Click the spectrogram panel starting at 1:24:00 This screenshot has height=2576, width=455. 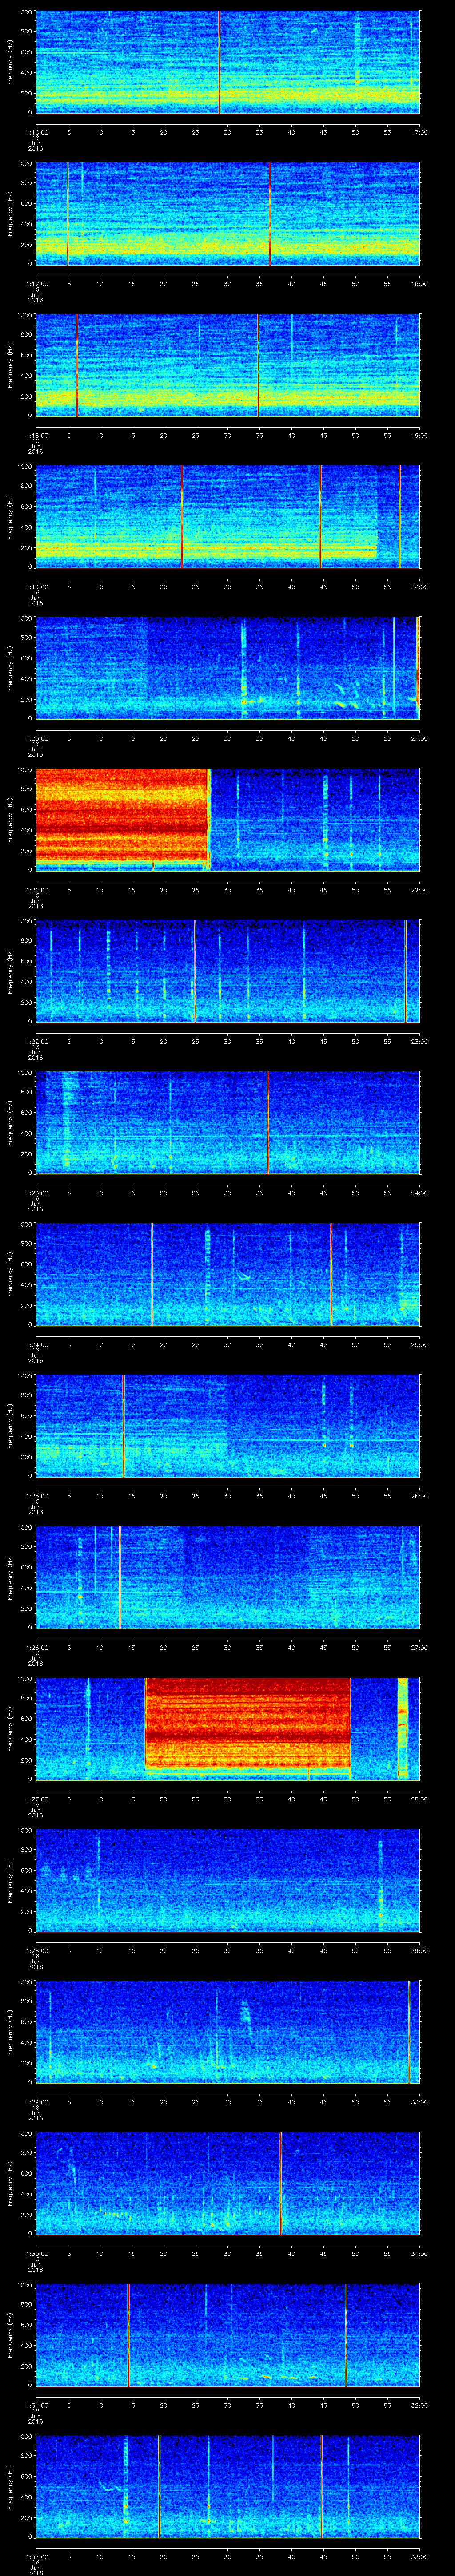click(227, 1274)
